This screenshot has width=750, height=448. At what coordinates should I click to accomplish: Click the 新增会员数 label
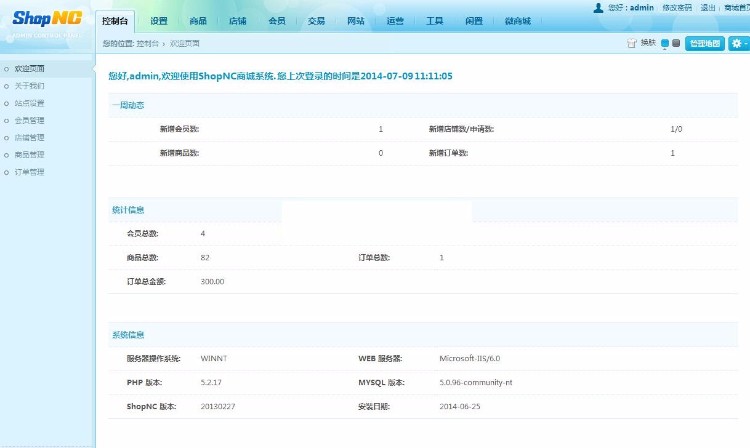179,129
